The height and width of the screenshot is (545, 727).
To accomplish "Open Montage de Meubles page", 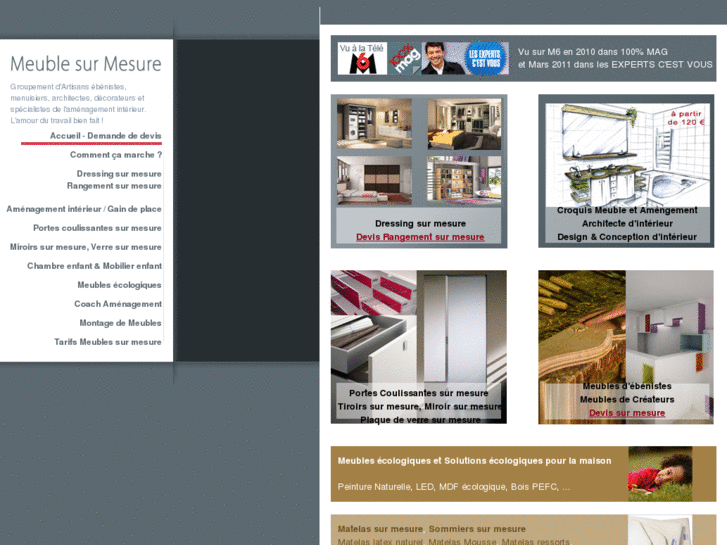I will (121, 323).
